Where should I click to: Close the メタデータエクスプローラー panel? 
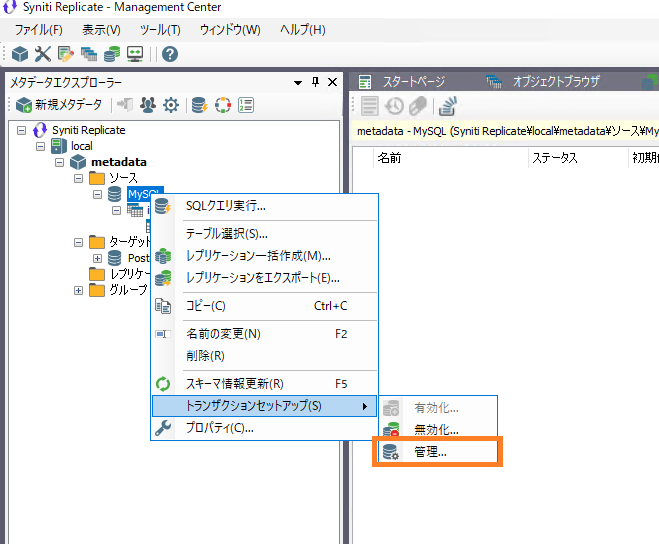332,82
